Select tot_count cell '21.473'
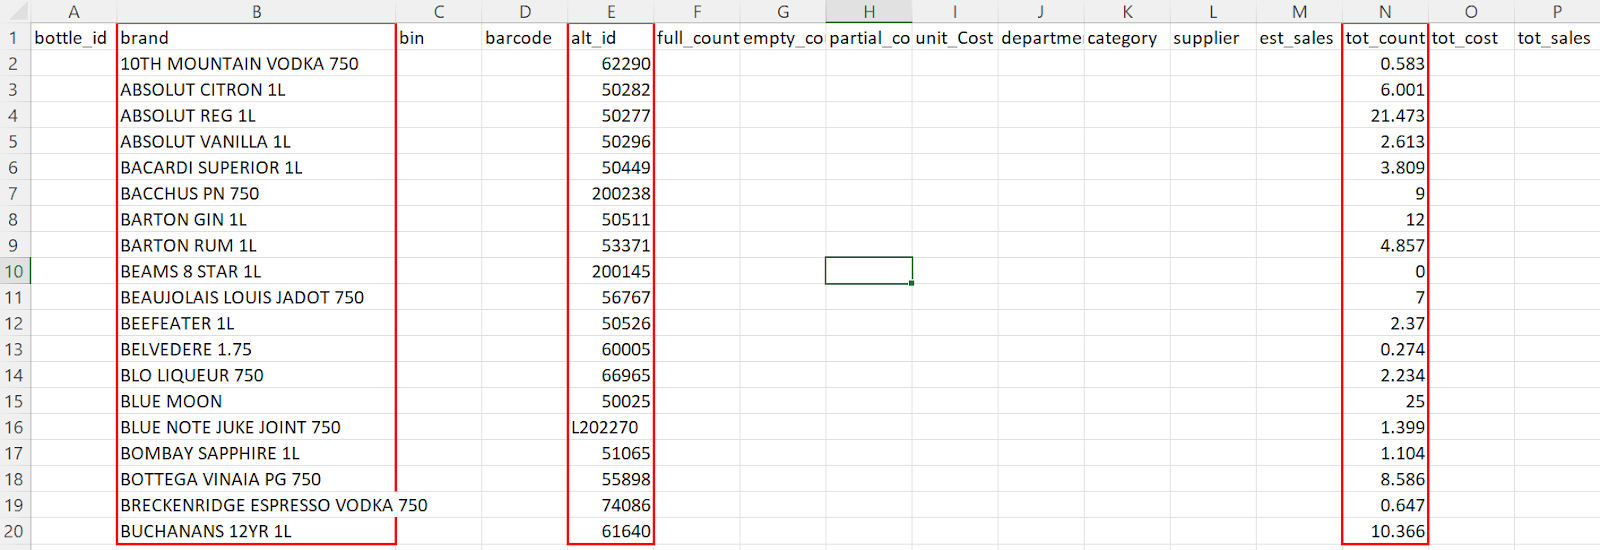Viewport: 1600px width, 550px height. tap(1385, 115)
